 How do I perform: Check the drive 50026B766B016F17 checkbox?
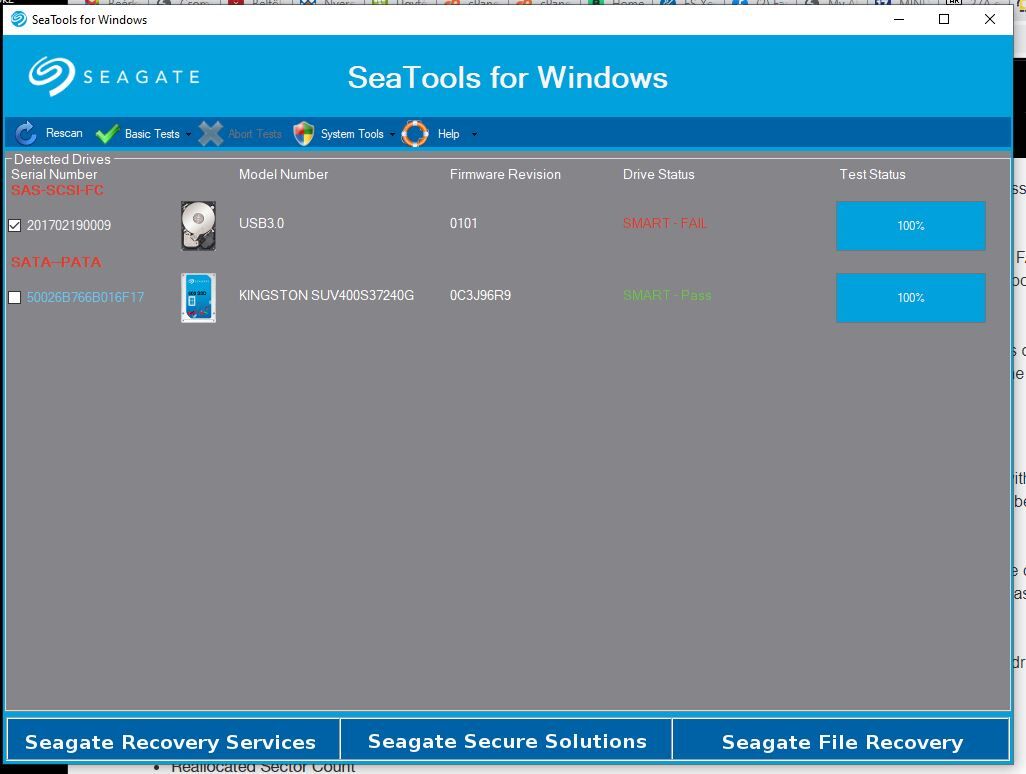click(x=14, y=298)
